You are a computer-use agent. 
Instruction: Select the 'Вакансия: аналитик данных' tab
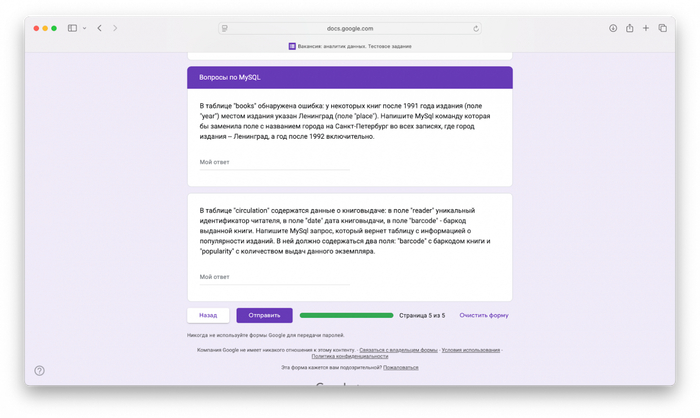(x=350, y=46)
